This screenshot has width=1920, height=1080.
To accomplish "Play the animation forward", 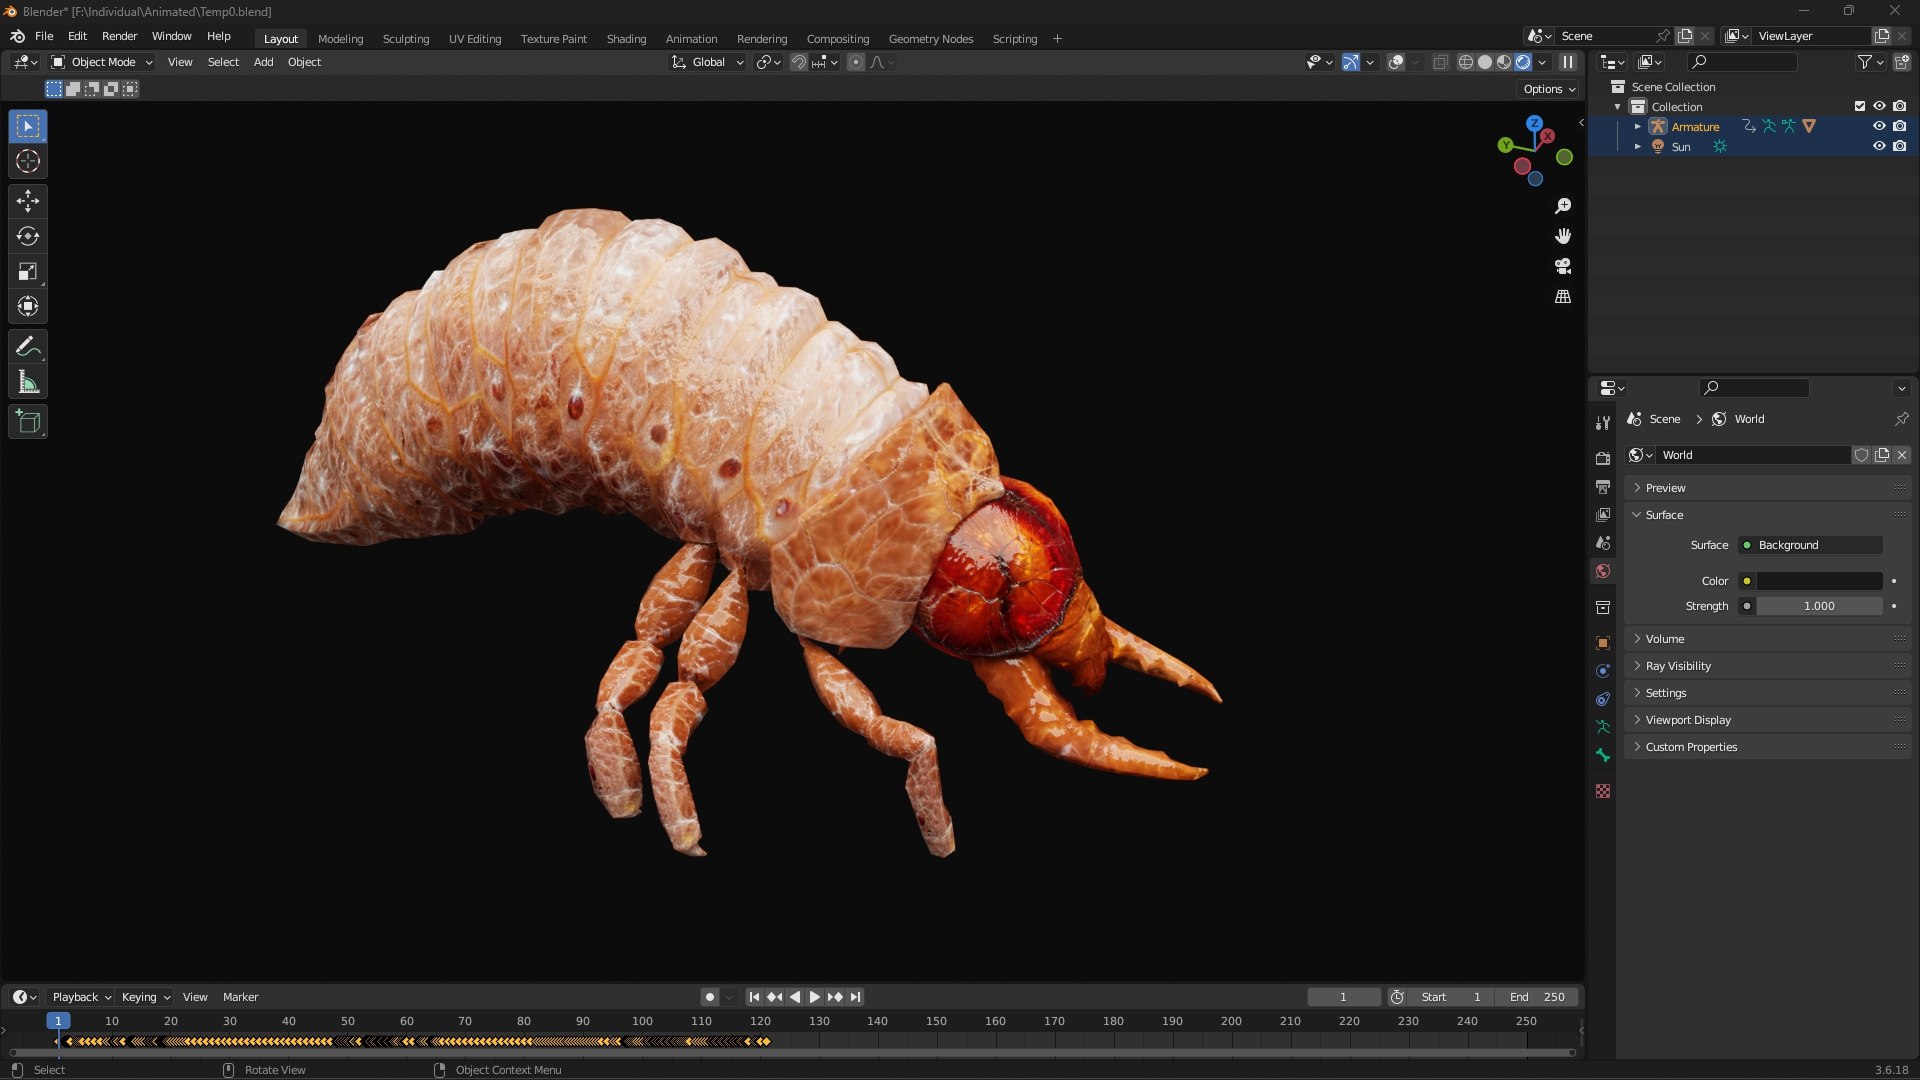I will (x=814, y=997).
